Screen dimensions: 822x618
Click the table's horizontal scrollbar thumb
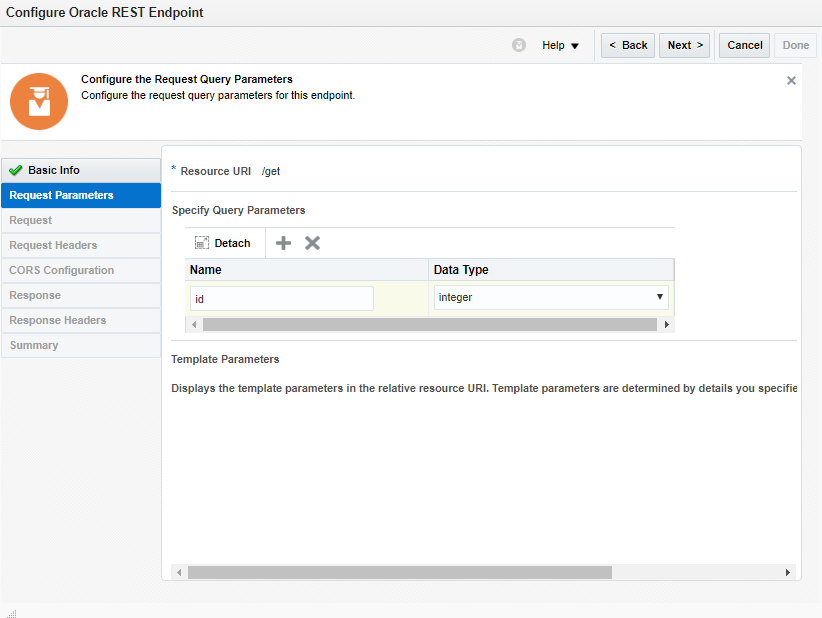pos(430,324)
